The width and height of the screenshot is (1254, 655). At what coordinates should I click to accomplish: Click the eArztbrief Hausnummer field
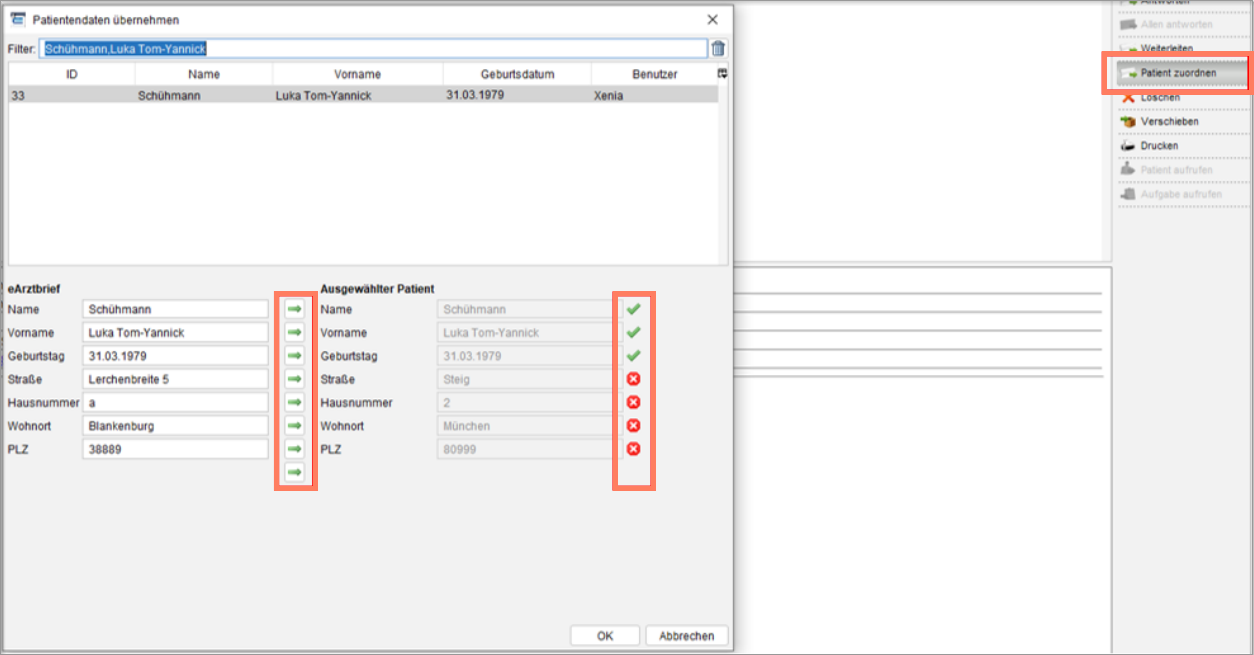coord(175,402)
